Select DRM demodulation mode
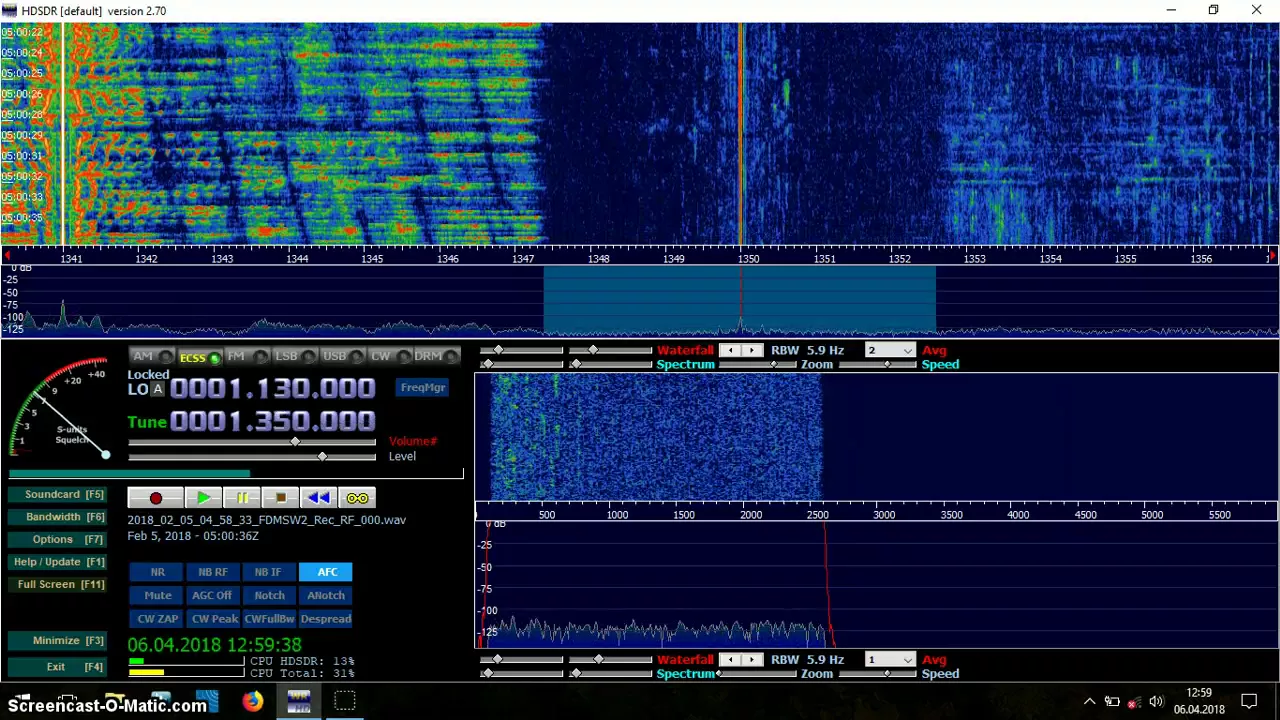This screenshot has width=1280, height=720. click(436, 356)
